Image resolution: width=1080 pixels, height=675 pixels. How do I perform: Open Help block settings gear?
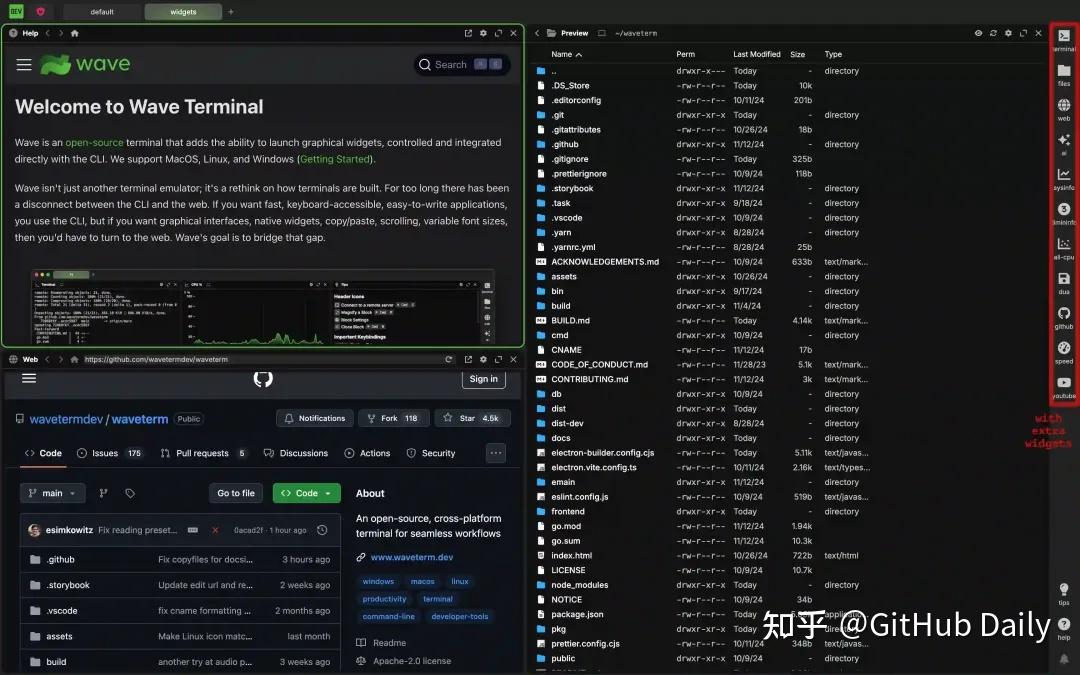484,33
